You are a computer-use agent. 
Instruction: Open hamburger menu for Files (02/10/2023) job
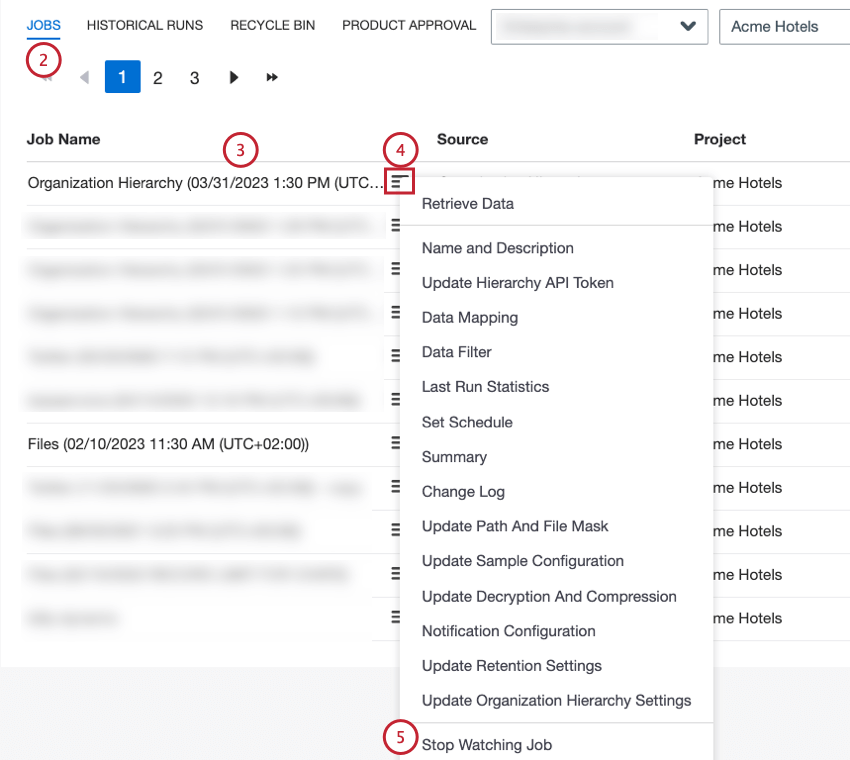(396, 443)
